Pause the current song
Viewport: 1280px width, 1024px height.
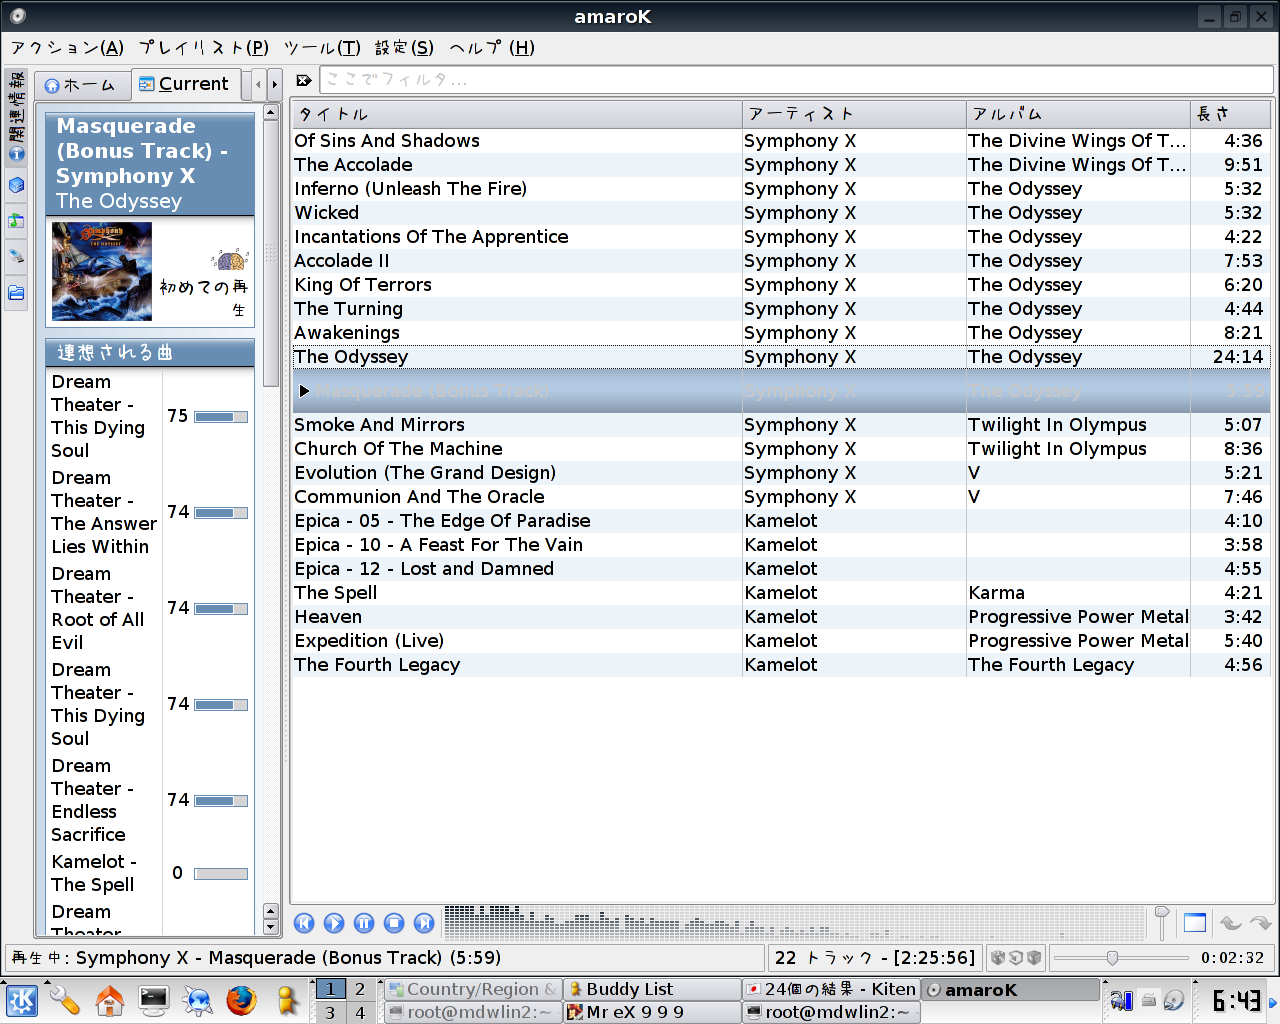pyautogui.click(x=364, y=923)
